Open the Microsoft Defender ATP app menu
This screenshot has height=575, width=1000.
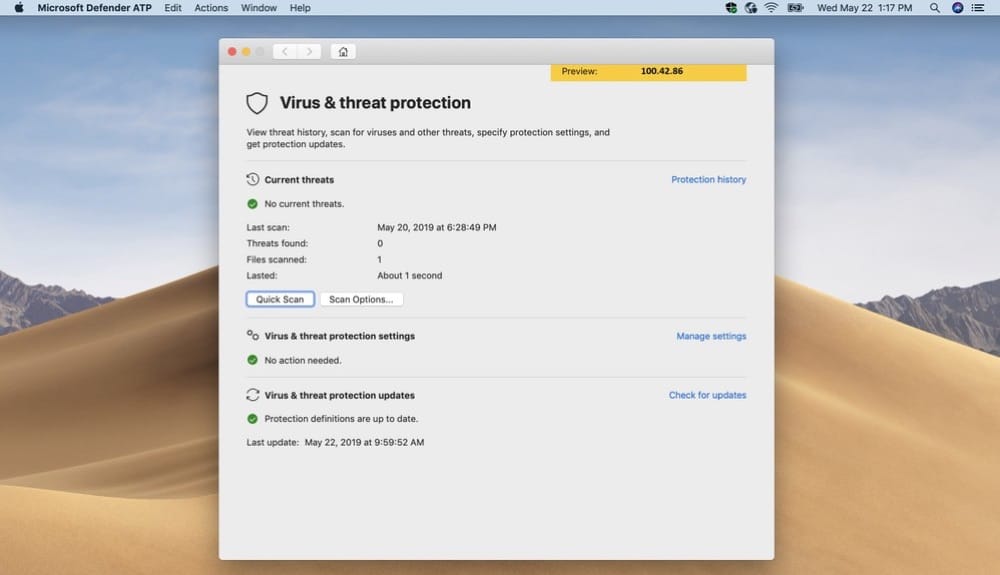[x=94, y=8]
